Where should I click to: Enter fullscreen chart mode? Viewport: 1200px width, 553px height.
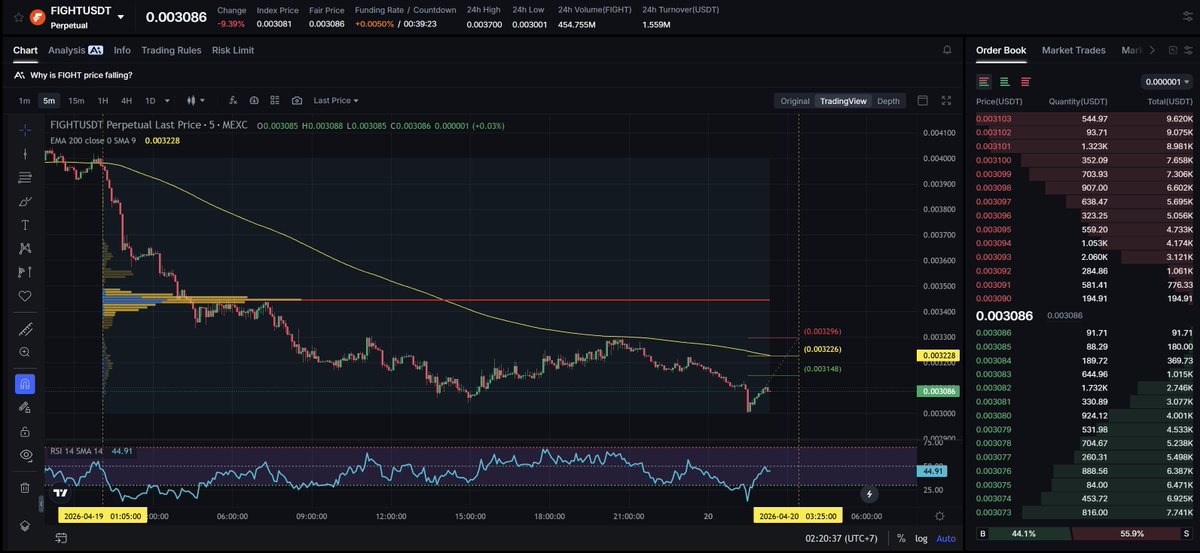(947, 100)
